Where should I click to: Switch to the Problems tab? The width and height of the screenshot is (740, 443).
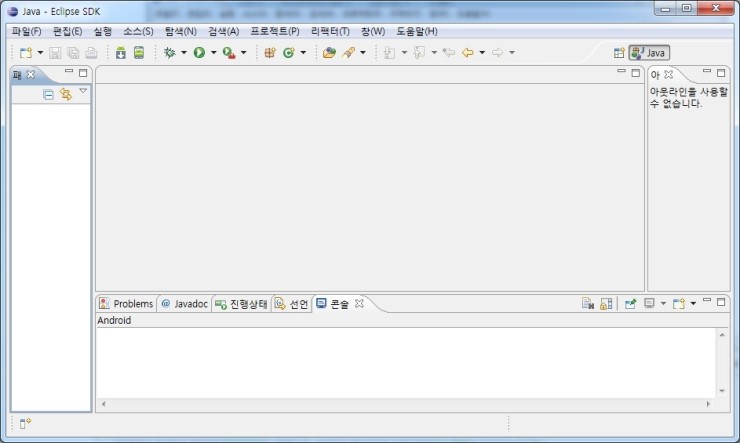pyautogui.click(x=126, y=303)
